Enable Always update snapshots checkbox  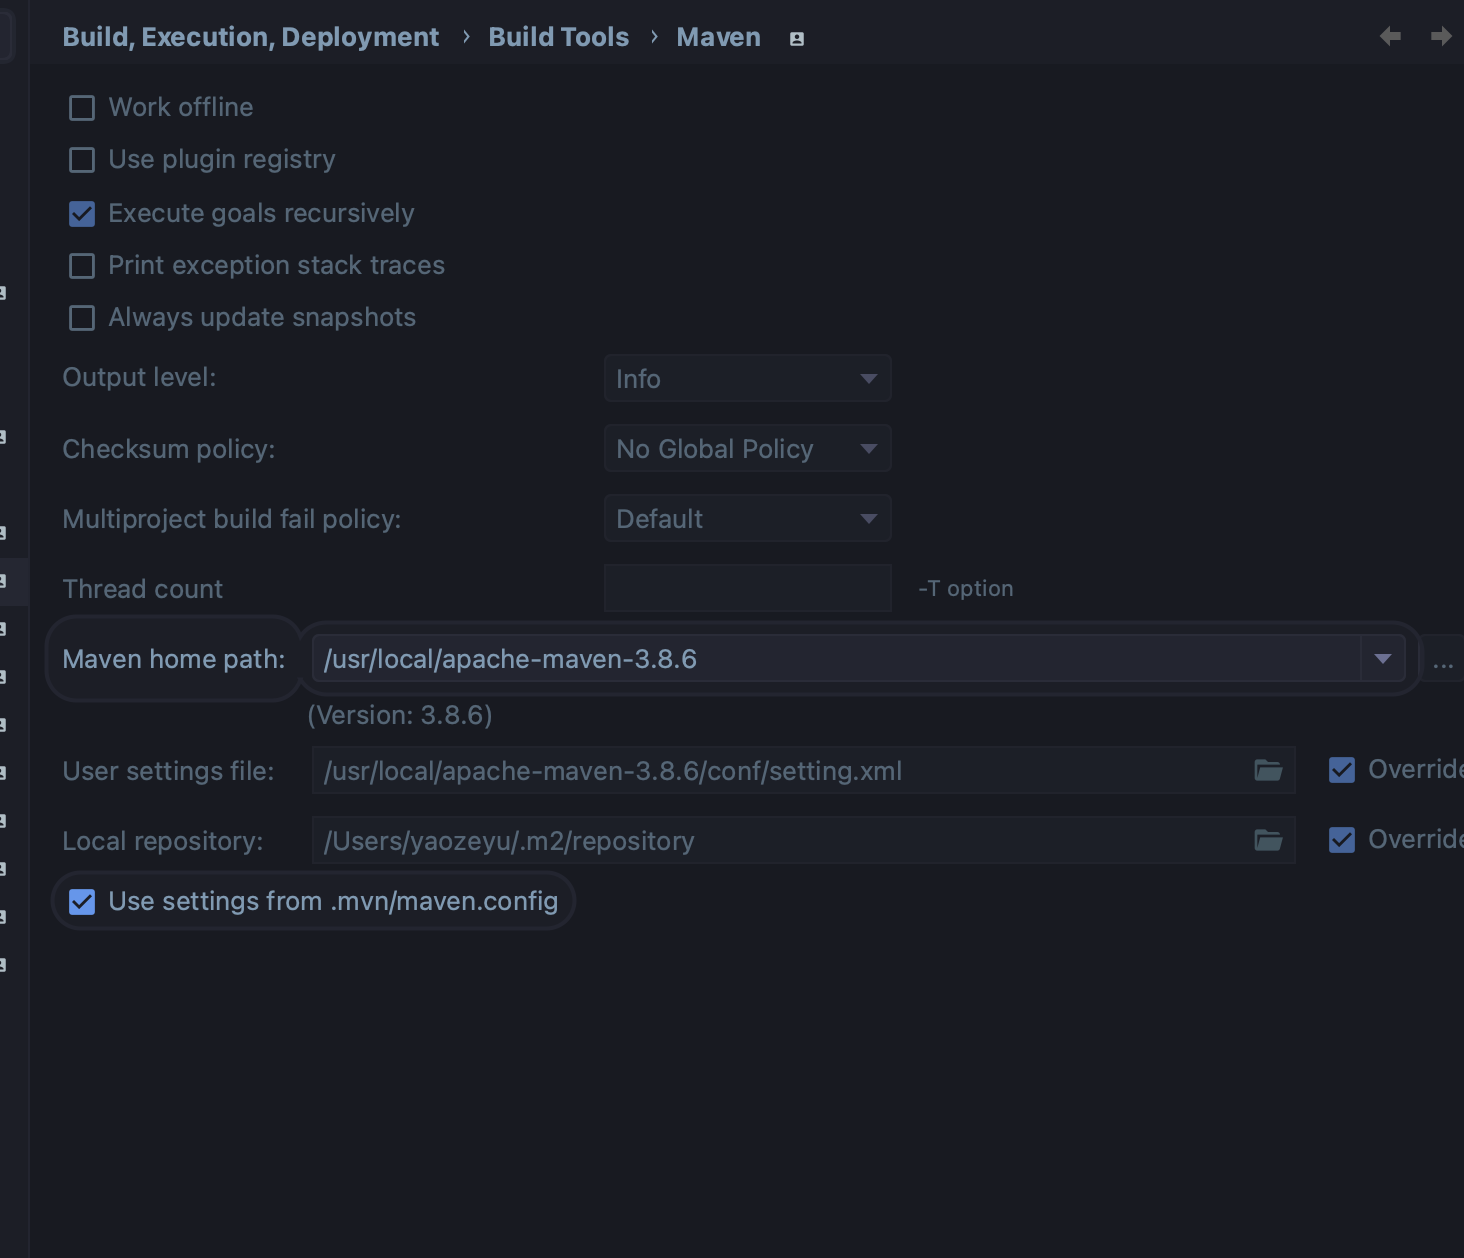click(82, 318)
